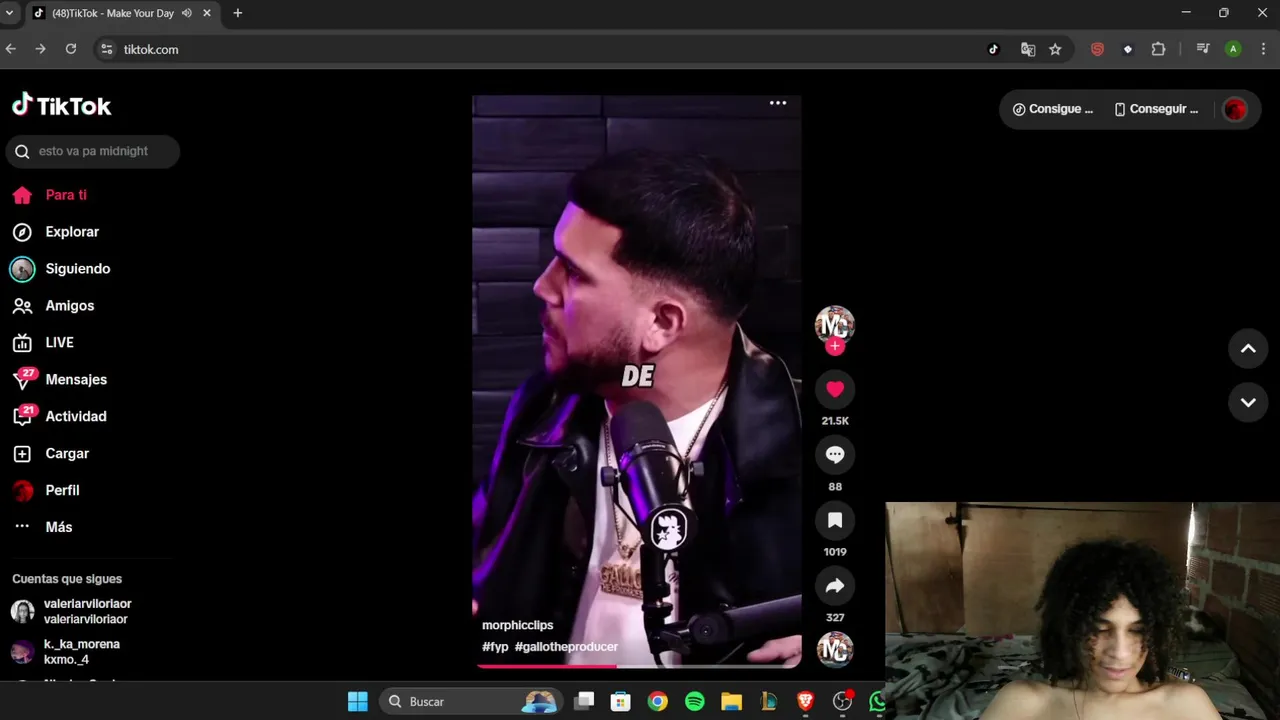Open the LIVE section
This screenshot has height=720, width=1280.
coord(59,343)
